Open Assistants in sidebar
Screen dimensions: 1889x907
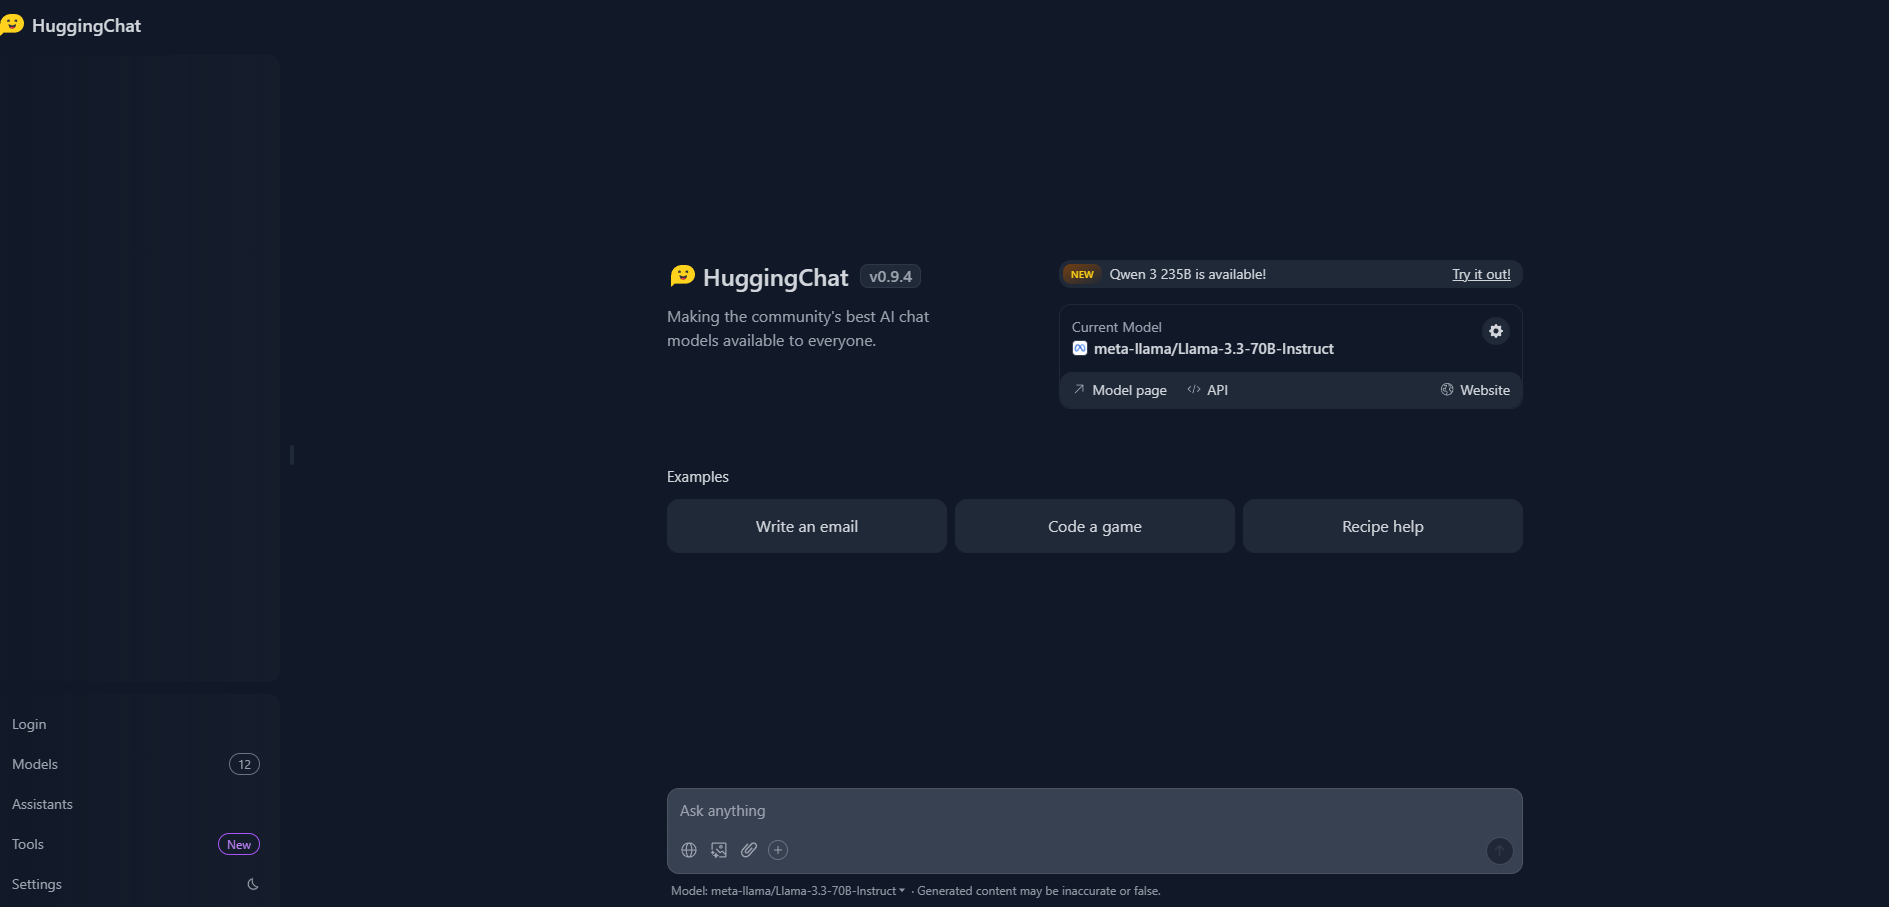click(x=42, y=804)
